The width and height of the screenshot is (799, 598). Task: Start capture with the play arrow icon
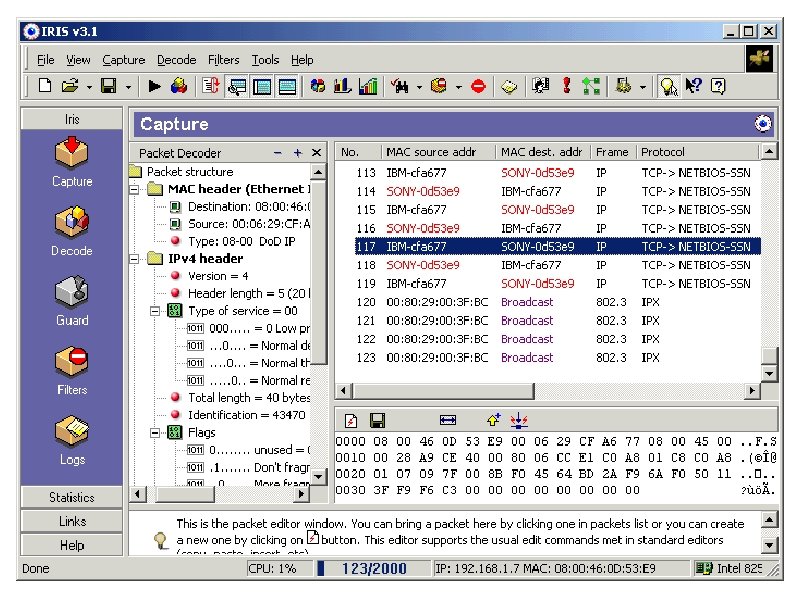click(154, 86)
